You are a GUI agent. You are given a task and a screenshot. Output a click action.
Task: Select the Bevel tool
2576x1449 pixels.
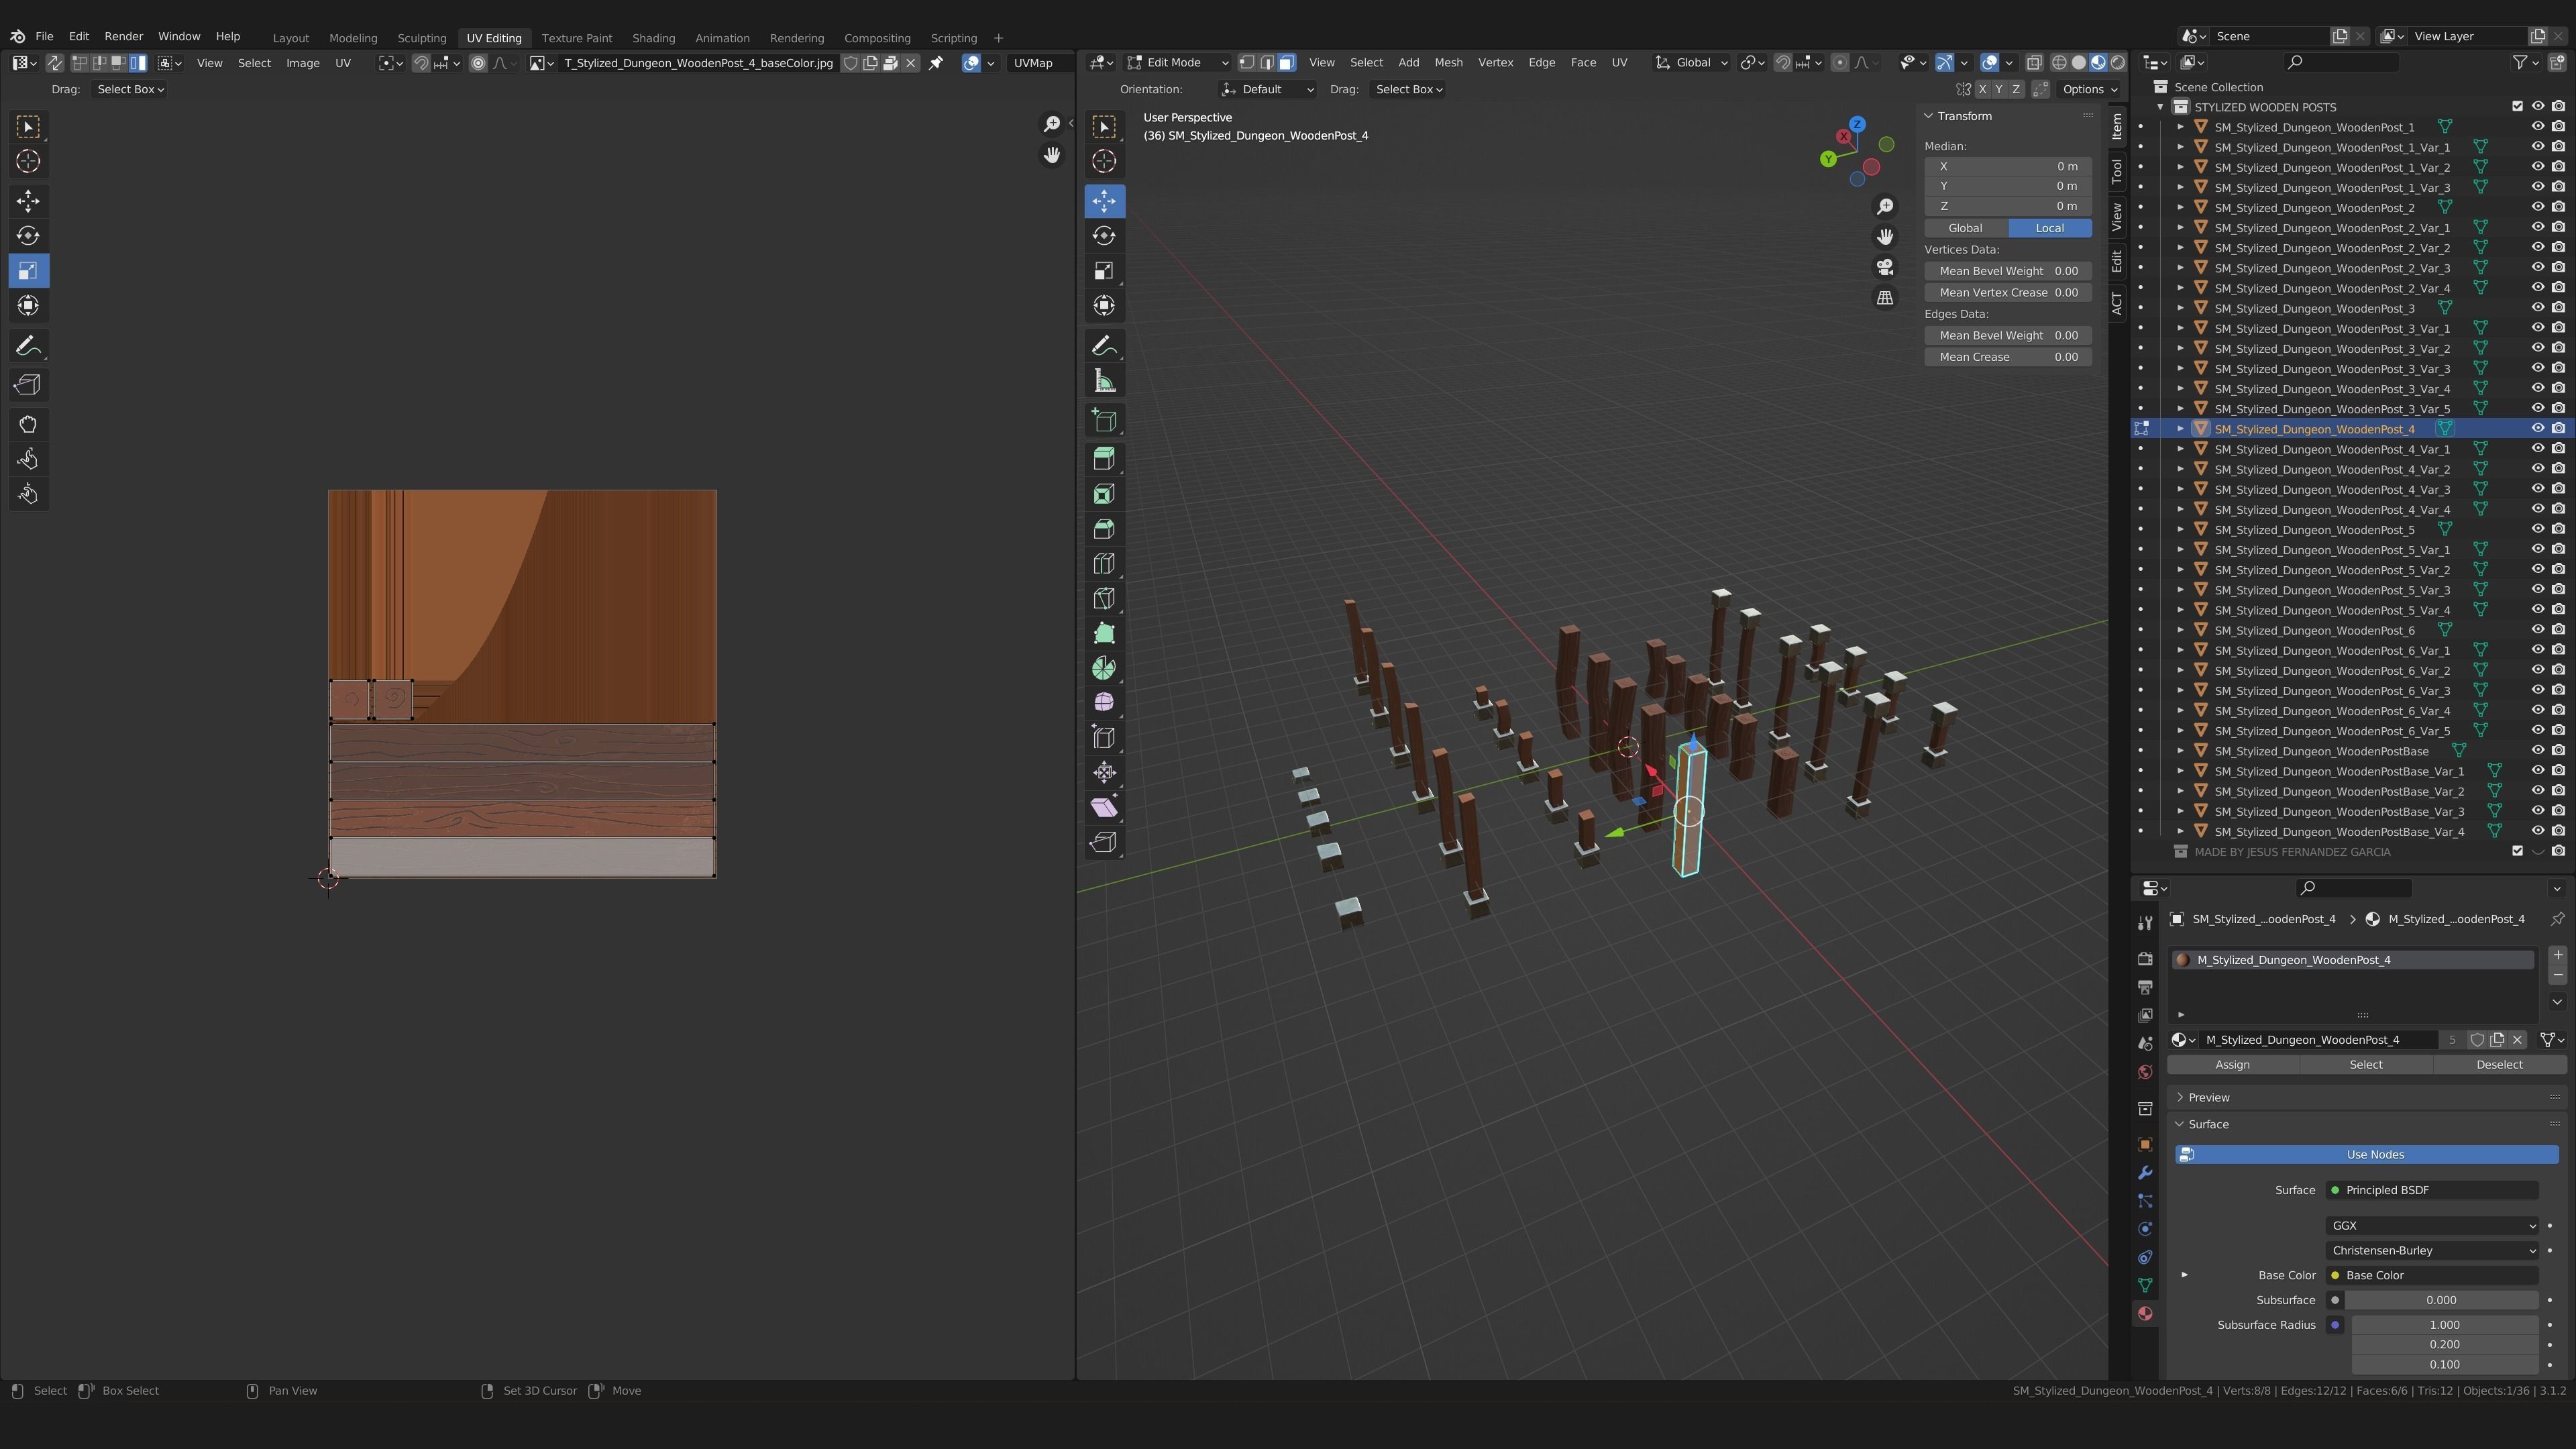tap(1104, 529)
